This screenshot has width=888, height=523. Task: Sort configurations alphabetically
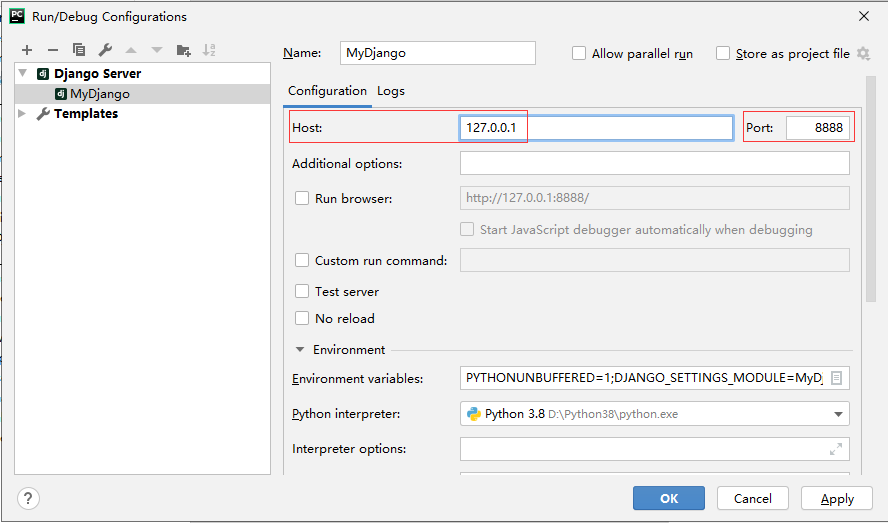pos(209,50)
